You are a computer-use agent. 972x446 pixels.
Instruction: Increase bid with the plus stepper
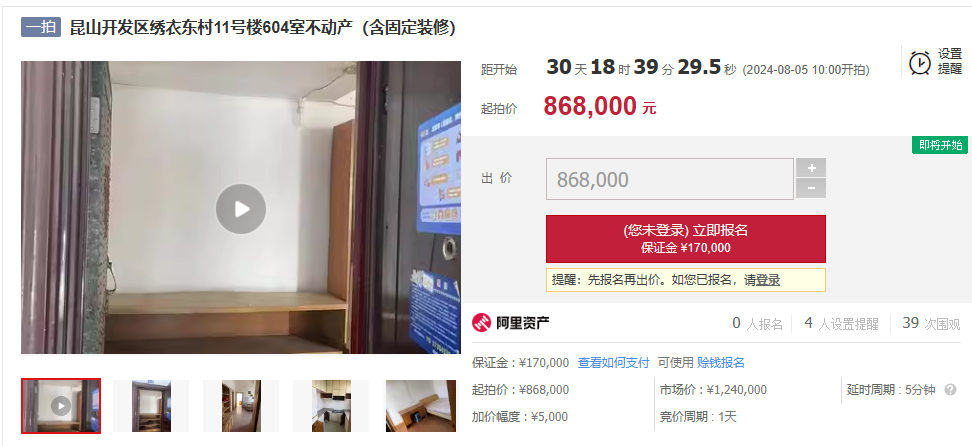(x=811, y=167)
